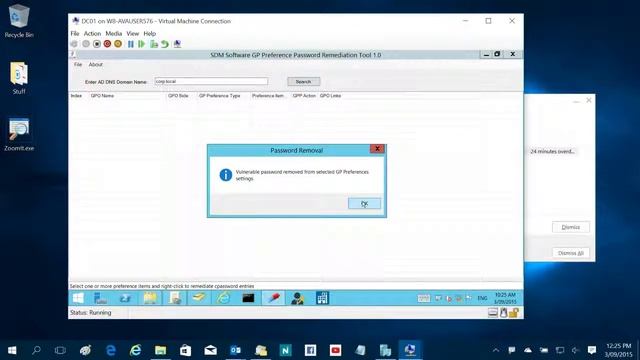Click the lock icon in VM status bar

tap(514, 313)
